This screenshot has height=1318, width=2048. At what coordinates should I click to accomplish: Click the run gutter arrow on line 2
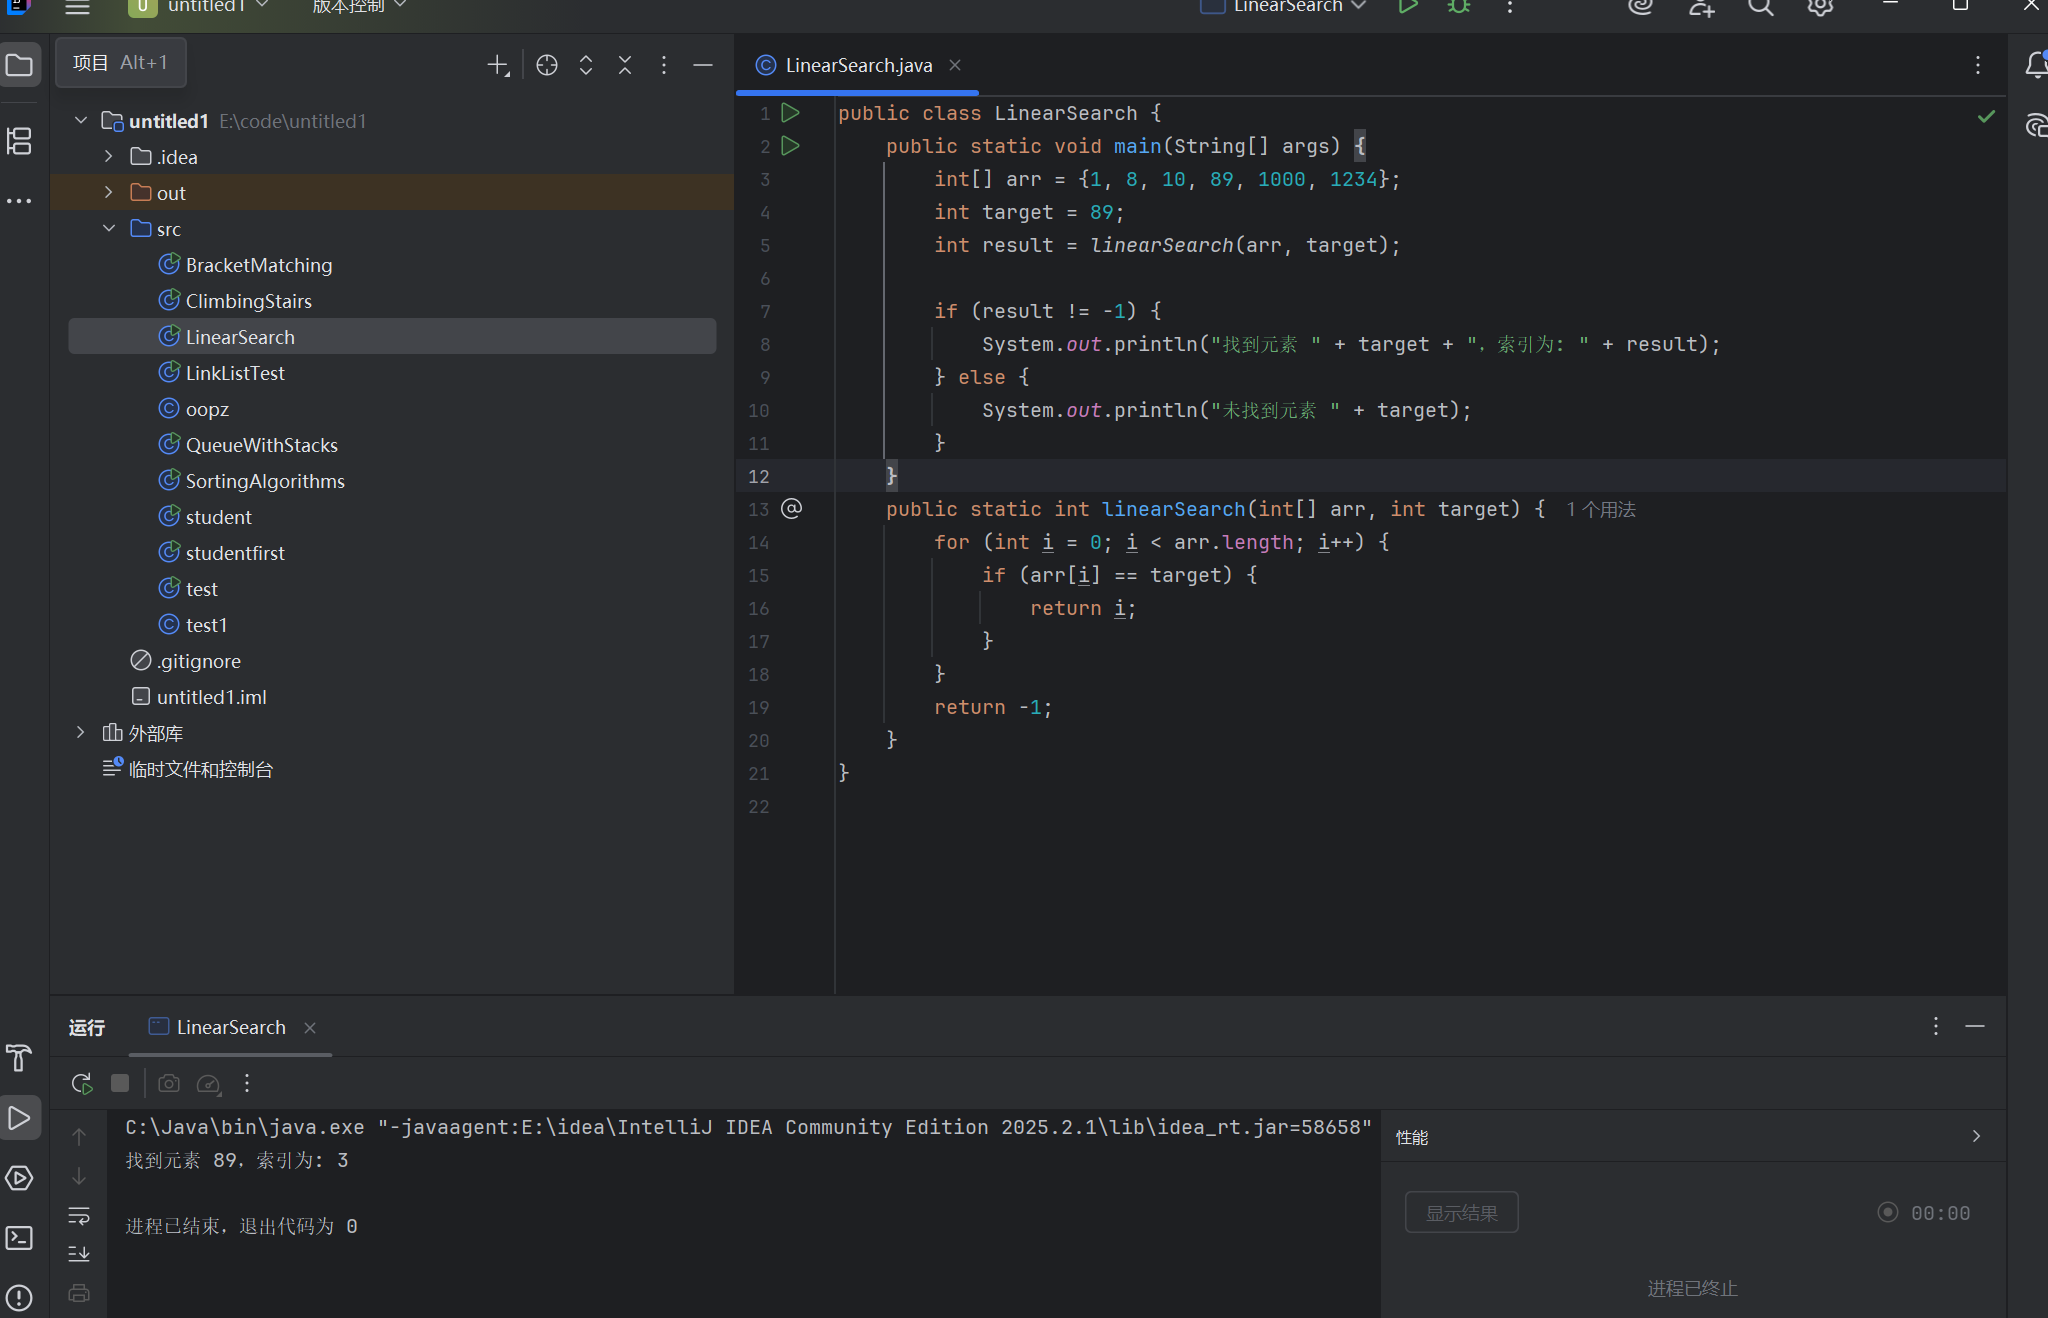790,146
